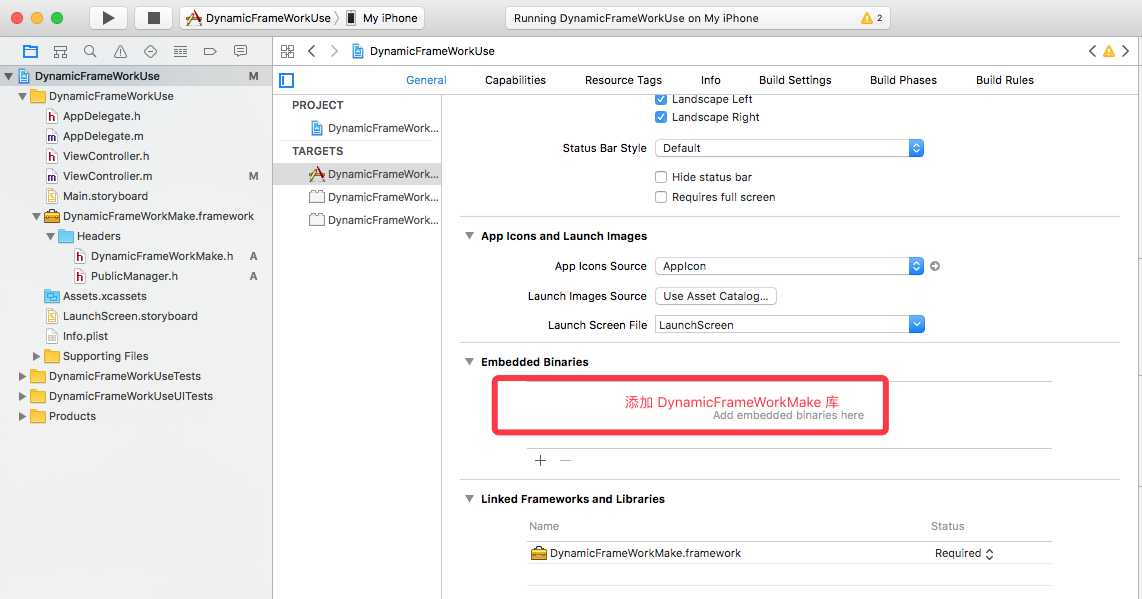Image resolution: width=1142 pixels, height=599 pixels.
Task: Enable Hide status bar
Action: click(x=661, y=177)
